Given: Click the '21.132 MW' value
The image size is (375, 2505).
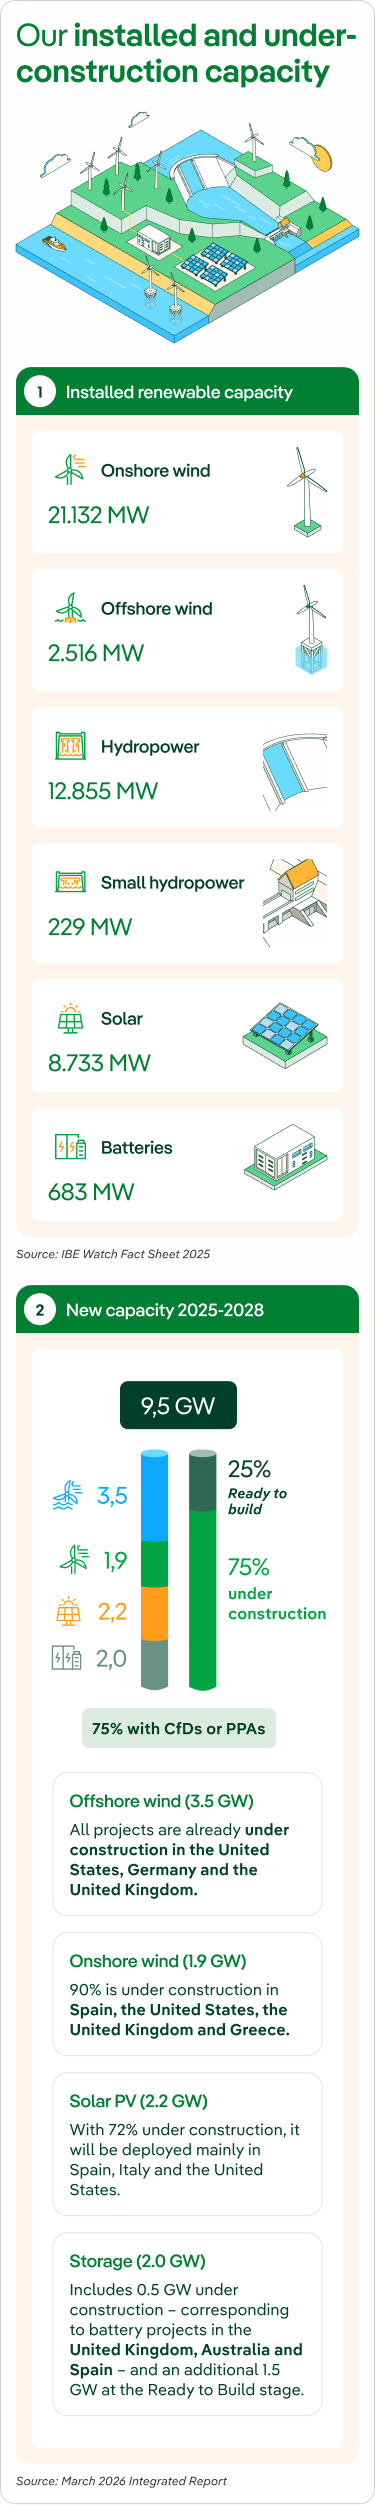Looking at the screenshot, I should click(x=98, y=515).
